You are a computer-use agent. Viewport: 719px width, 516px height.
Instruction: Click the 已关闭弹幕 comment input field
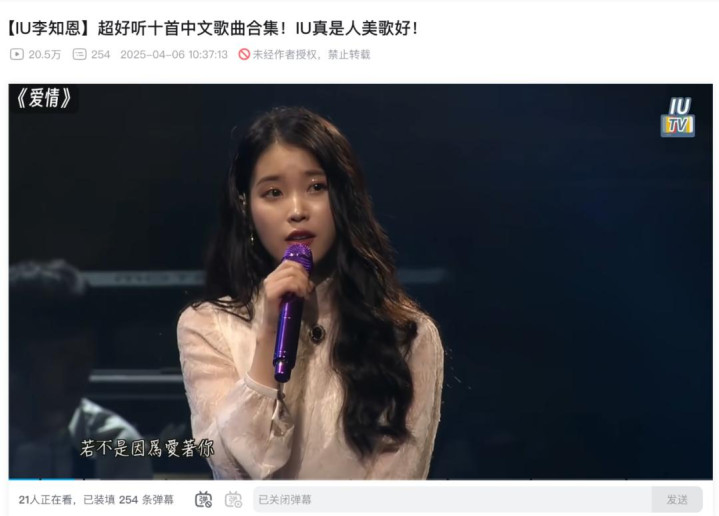pyautogui.click(x=452, y=499)
